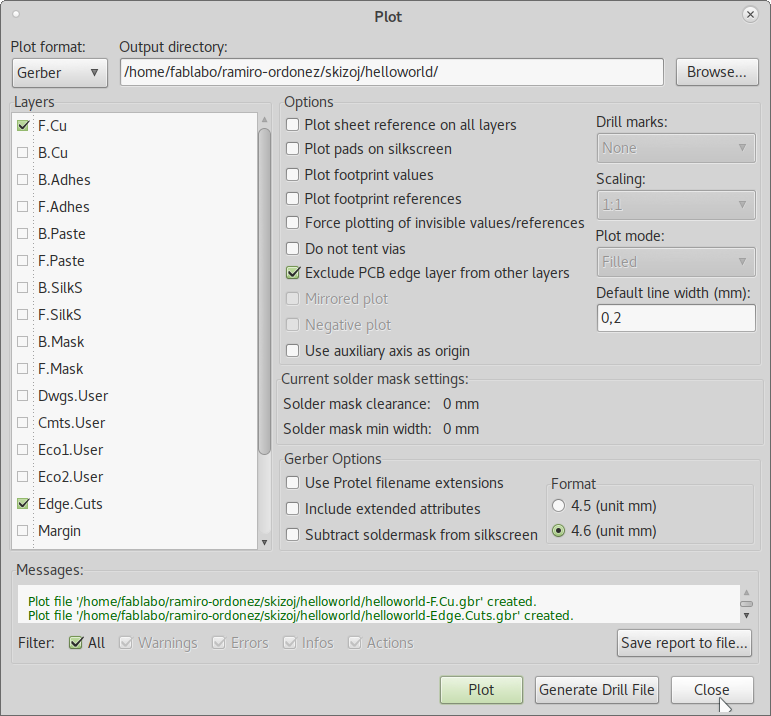Select the F.Mask layer checkbox
The height and width of the screenshot is (716, 771).
(23, 369)
